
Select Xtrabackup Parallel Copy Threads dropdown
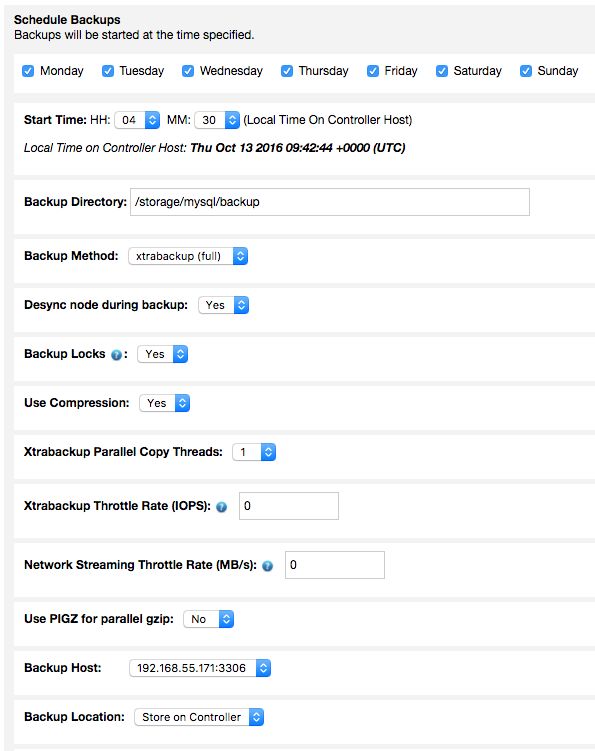coord(254,452)
